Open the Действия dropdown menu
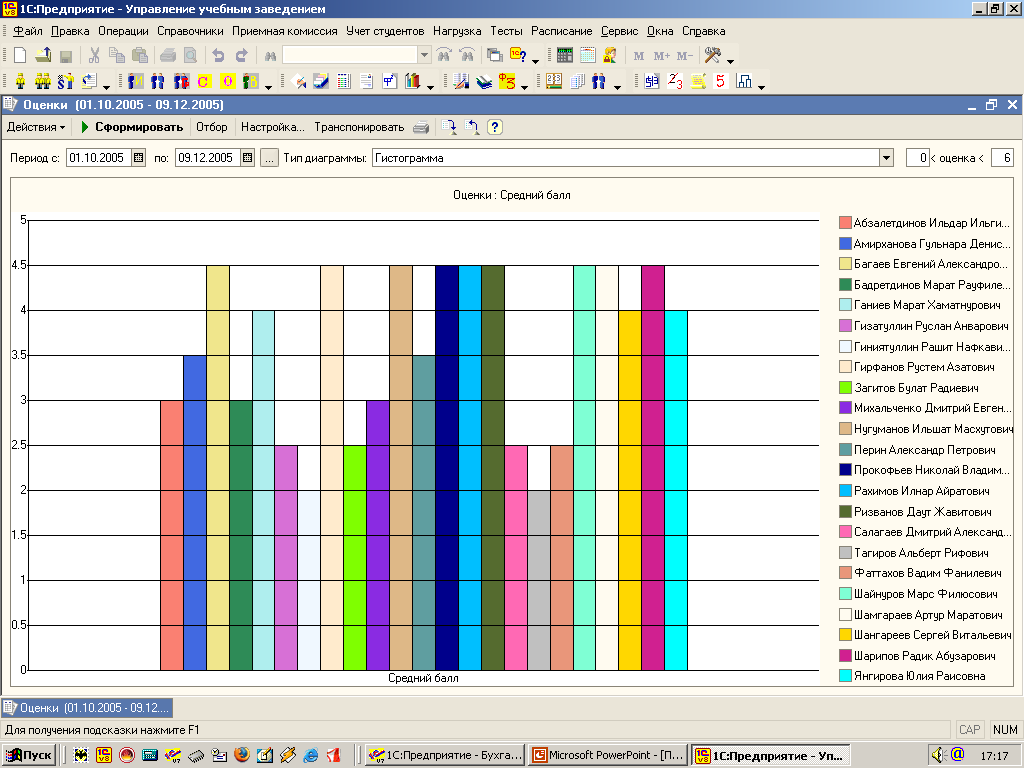The width and height of the screenshot is (1024, 768). [x=36, y=127]
